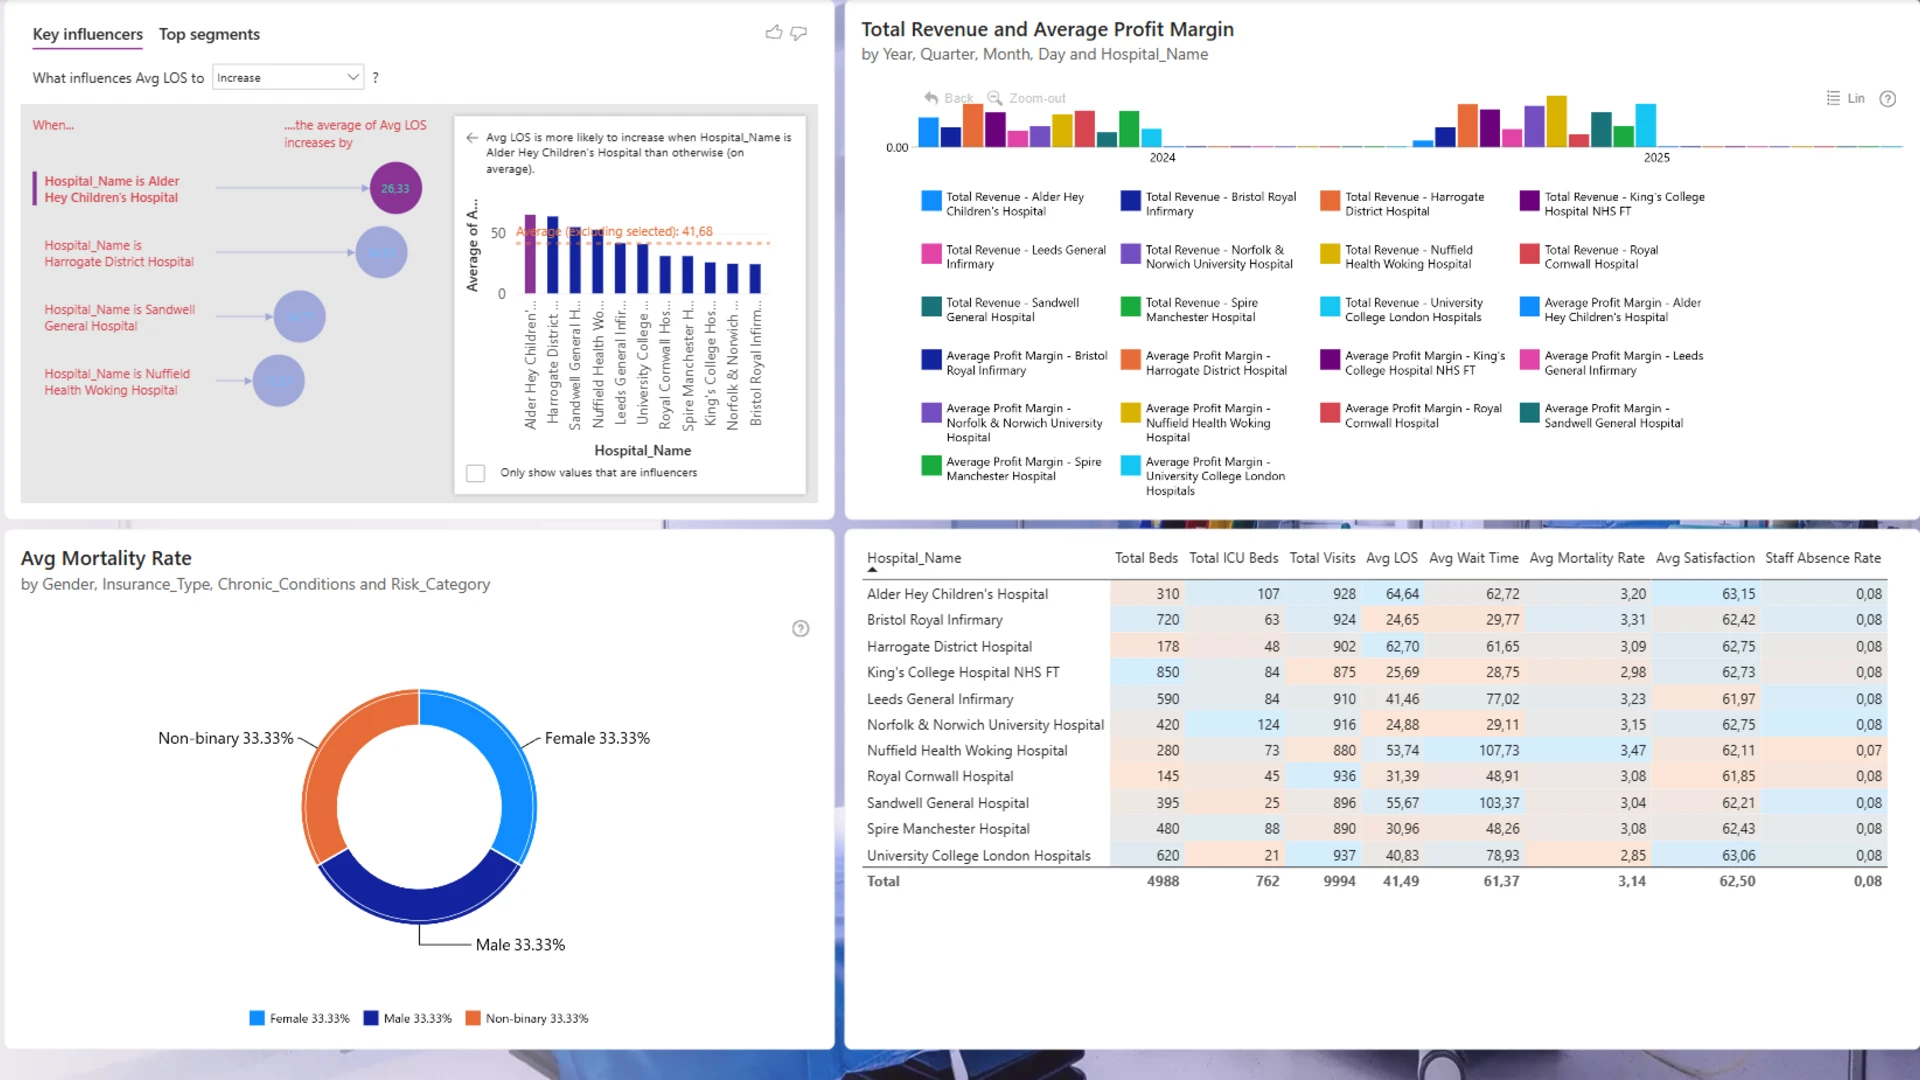Click Total Revenue Alder Hey legend swatch

[931, 200]
